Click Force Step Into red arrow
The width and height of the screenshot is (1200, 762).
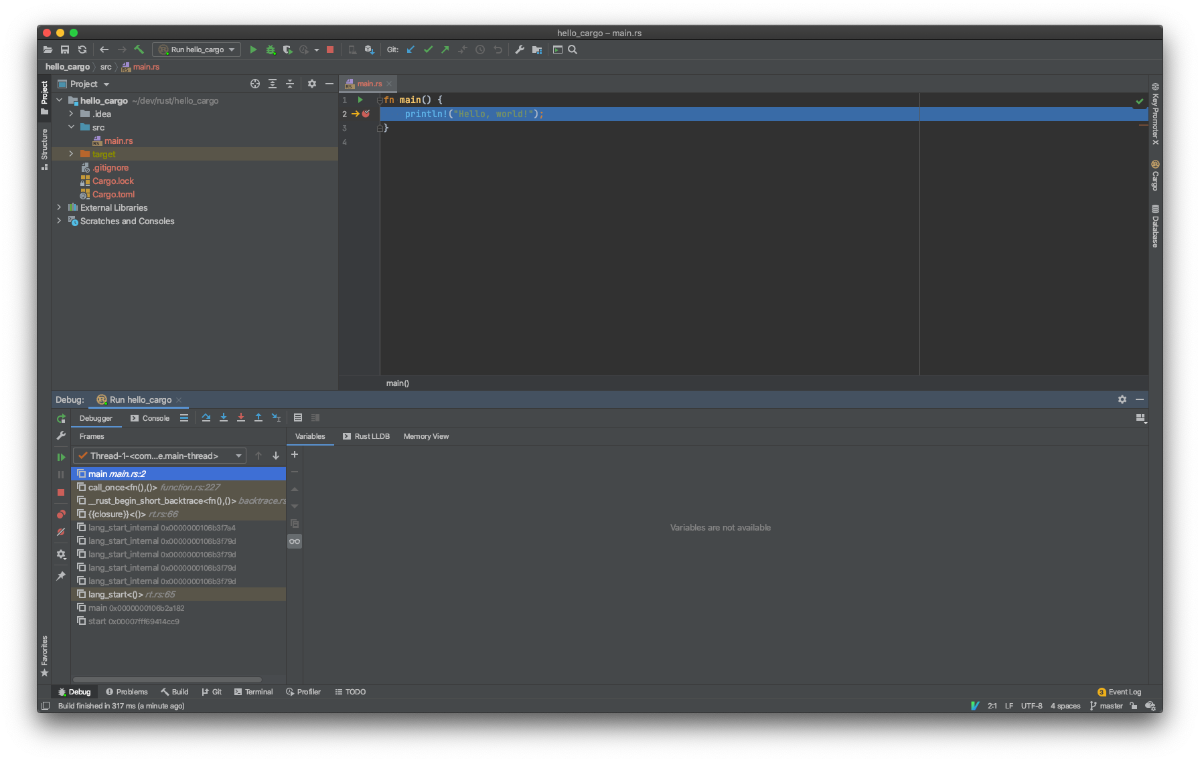(x=241, y=418)
